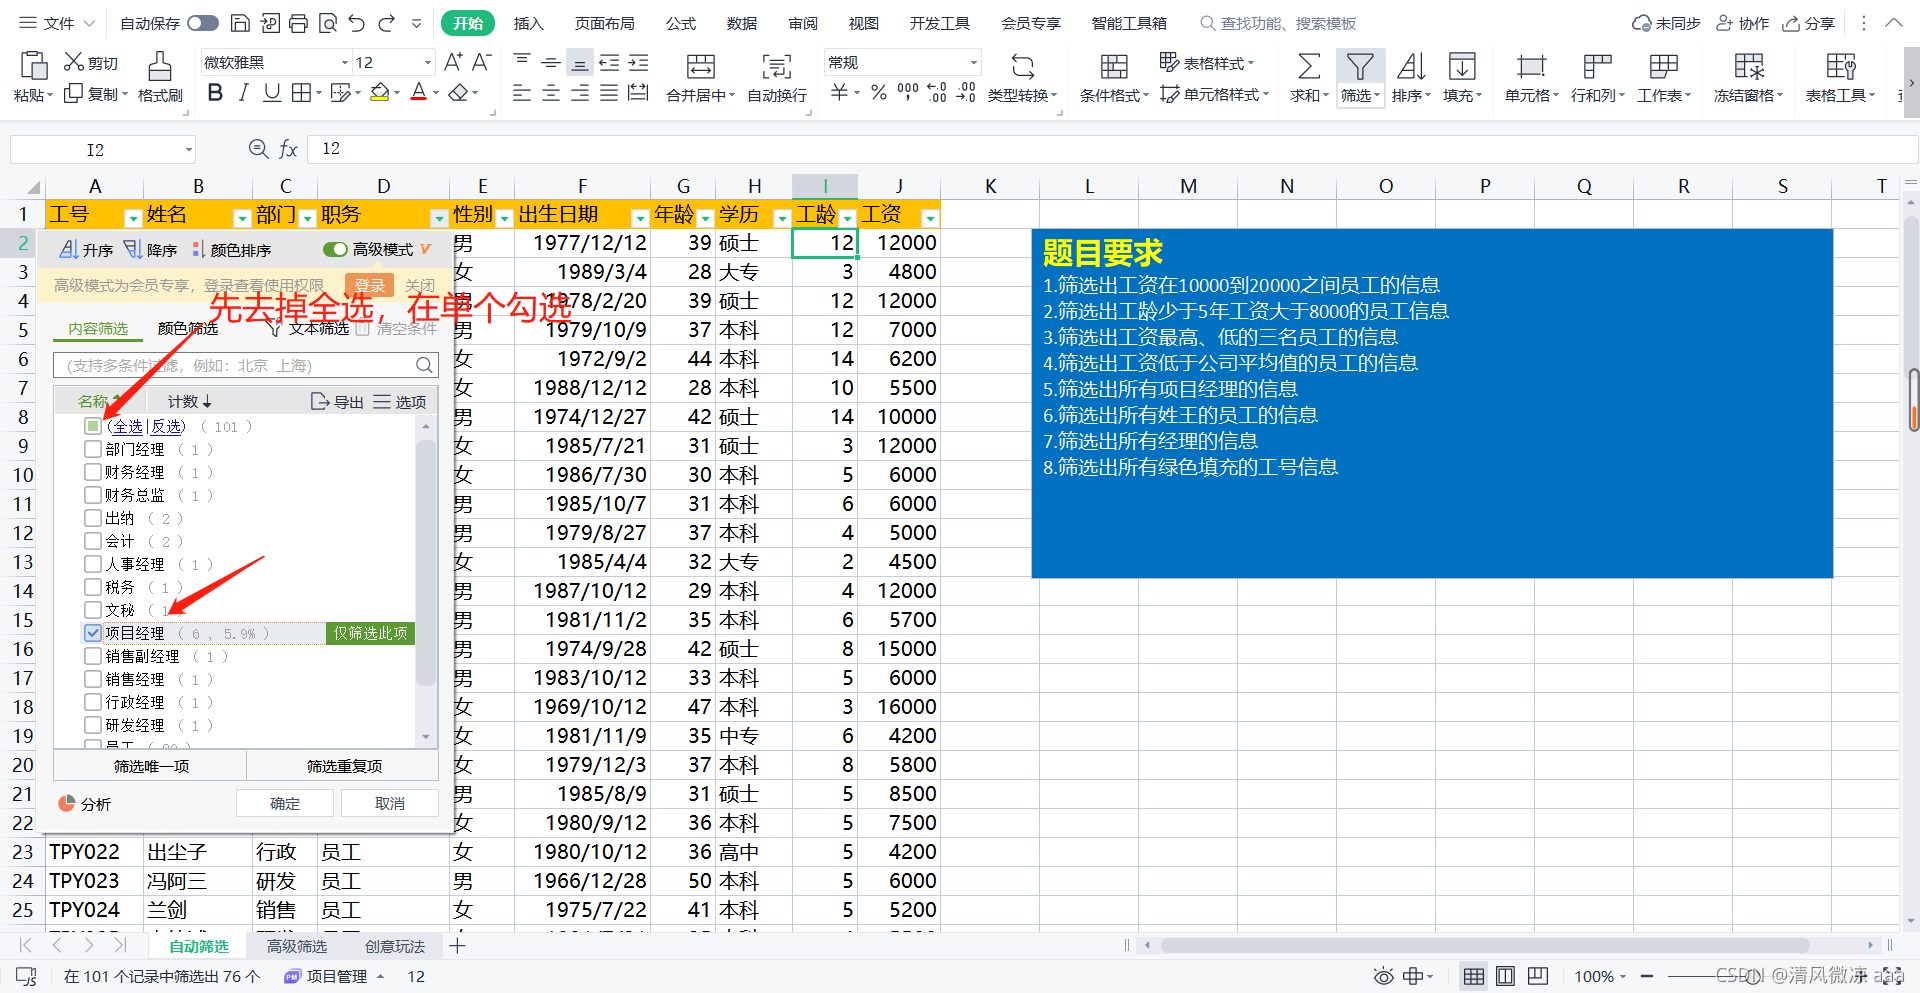The image size is (1920, 993).
Task: Open the font name dropdown
Action: (x=345, y=62)
